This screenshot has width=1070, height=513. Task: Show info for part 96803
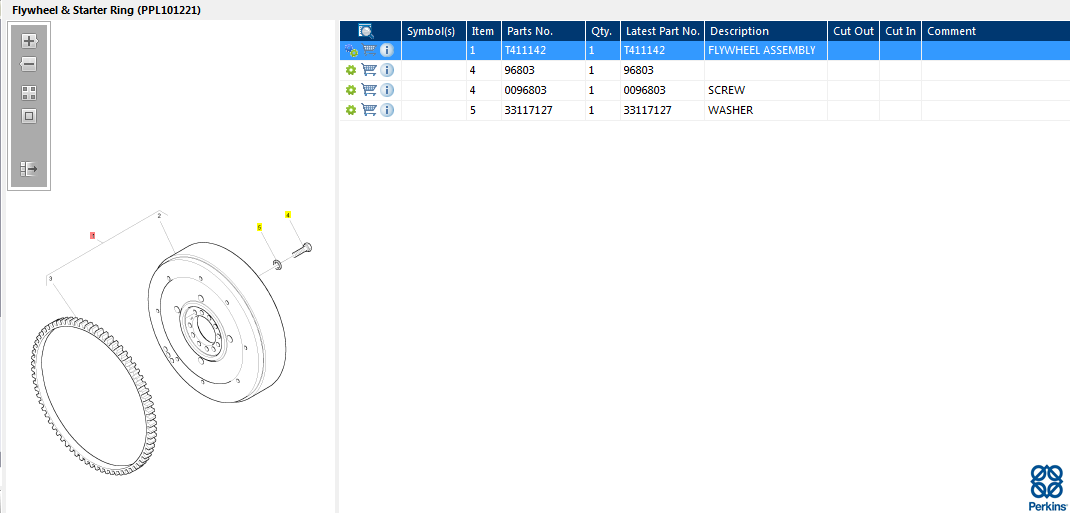coord(387,70)
